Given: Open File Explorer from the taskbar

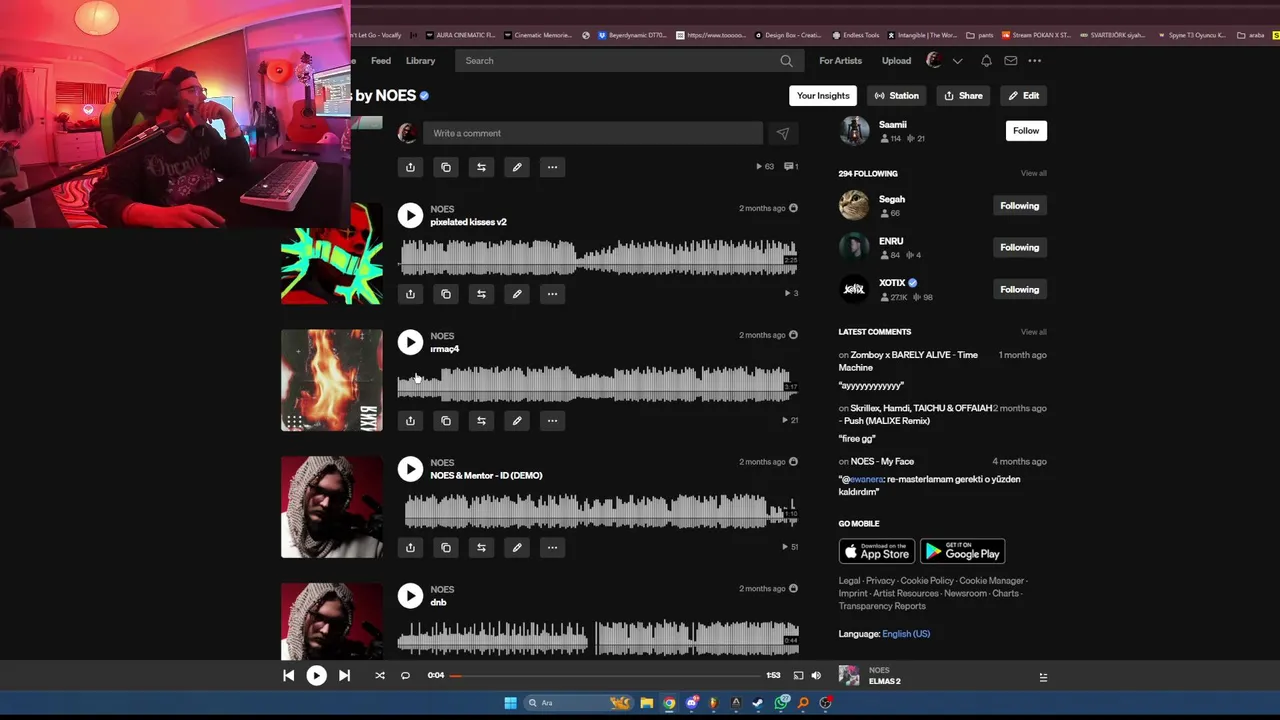Looking at the screenshot, I should point(646,703).
